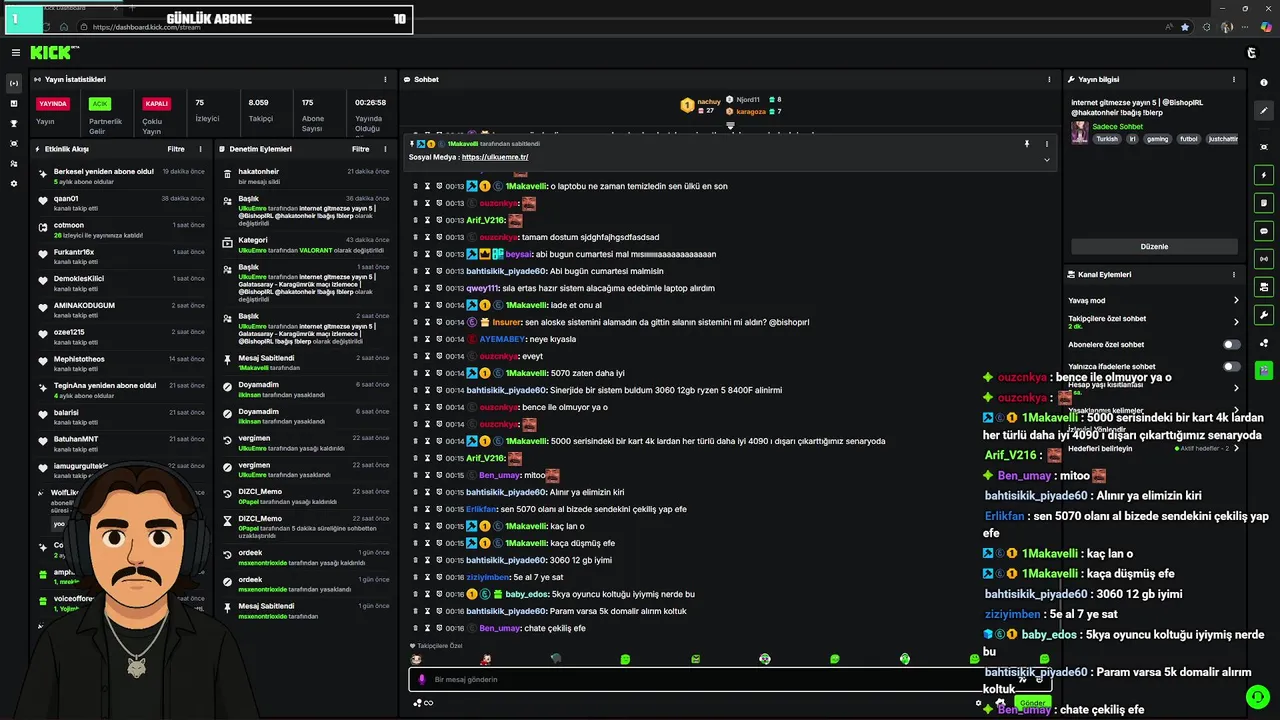Open Kanal Eylemleri panel three-dot menu

(1234, 274)
